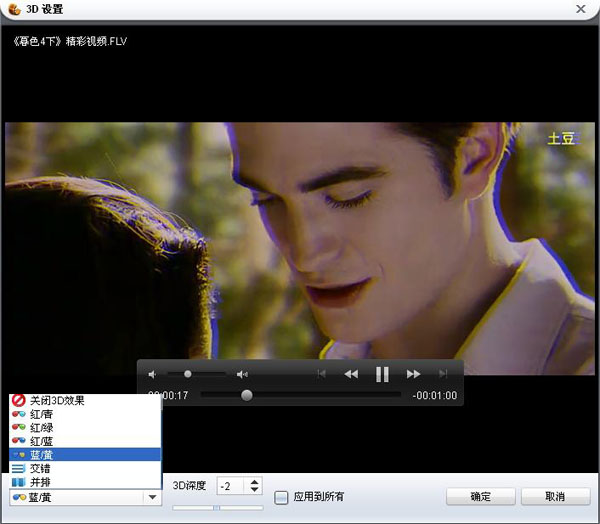Image resolution: width=600 pixels, height=524 pixels.
Task: Click the fast forward button
Action: click(x=413, y=374)
